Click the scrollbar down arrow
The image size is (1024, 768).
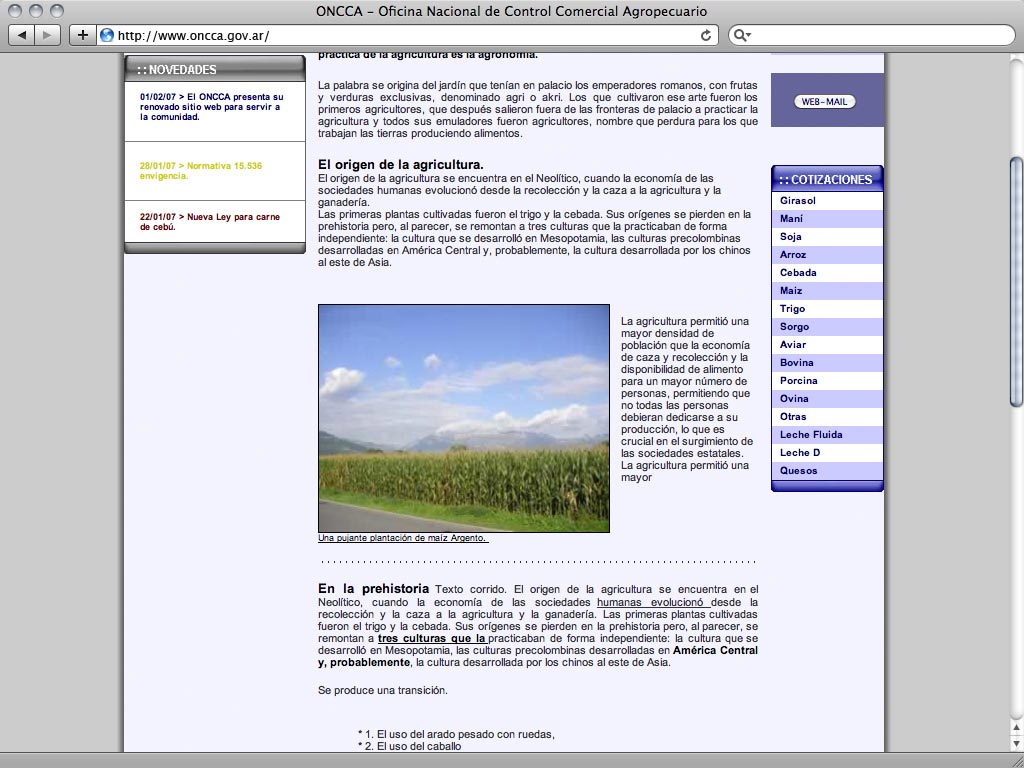(x=1016, y=743)
